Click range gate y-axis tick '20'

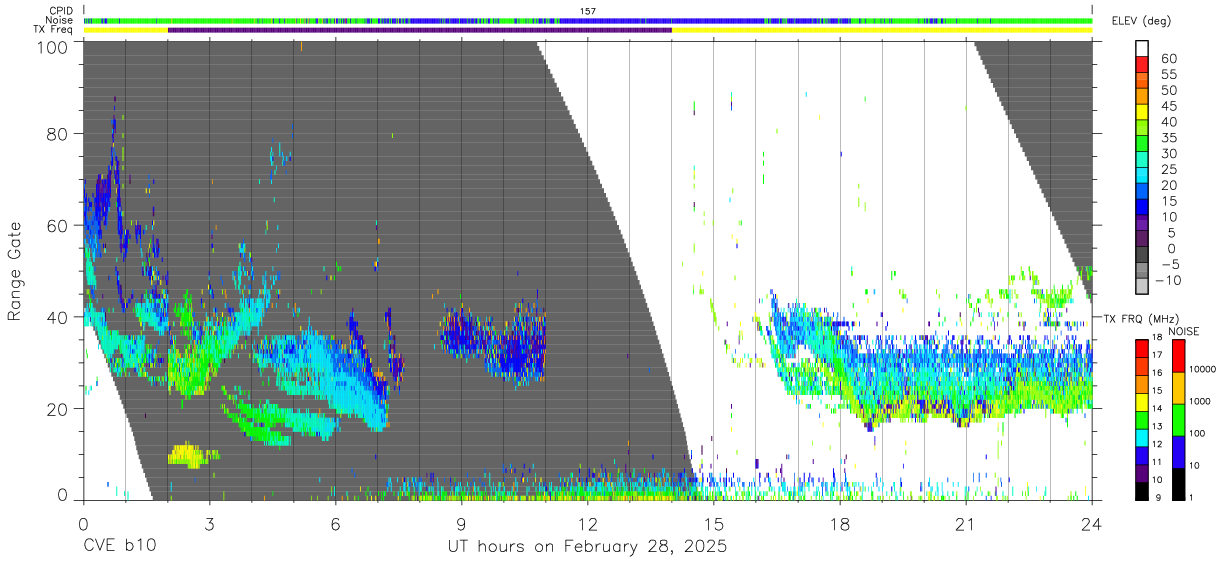point(58,409)
